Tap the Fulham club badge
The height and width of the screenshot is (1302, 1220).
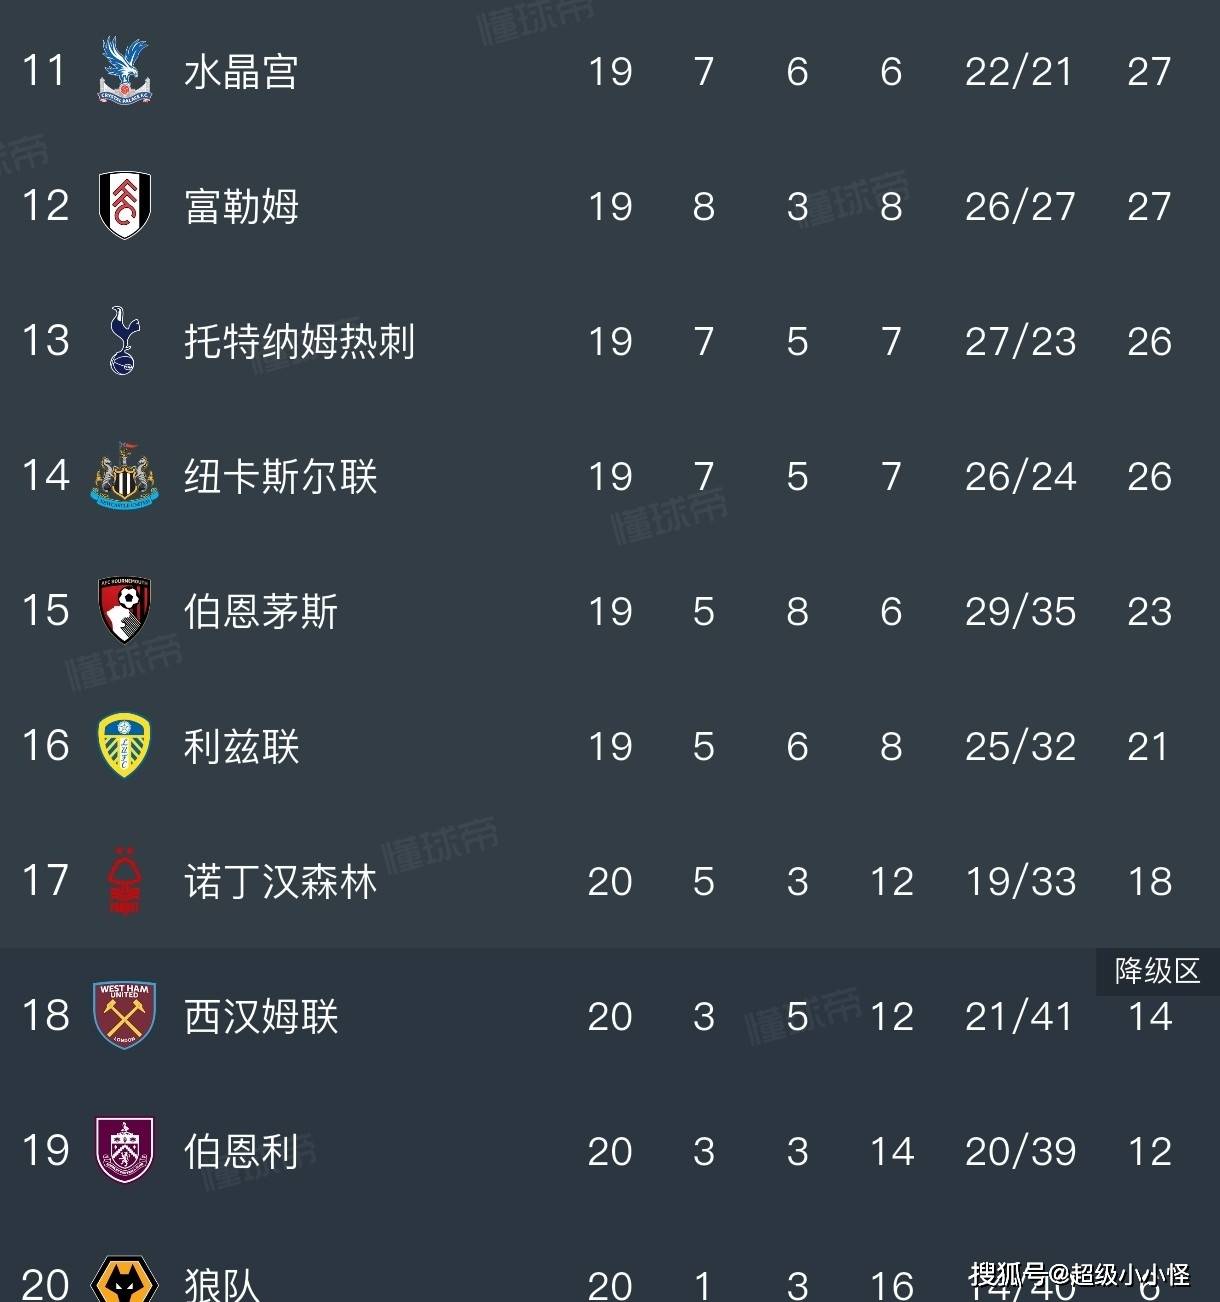(125, 206)
